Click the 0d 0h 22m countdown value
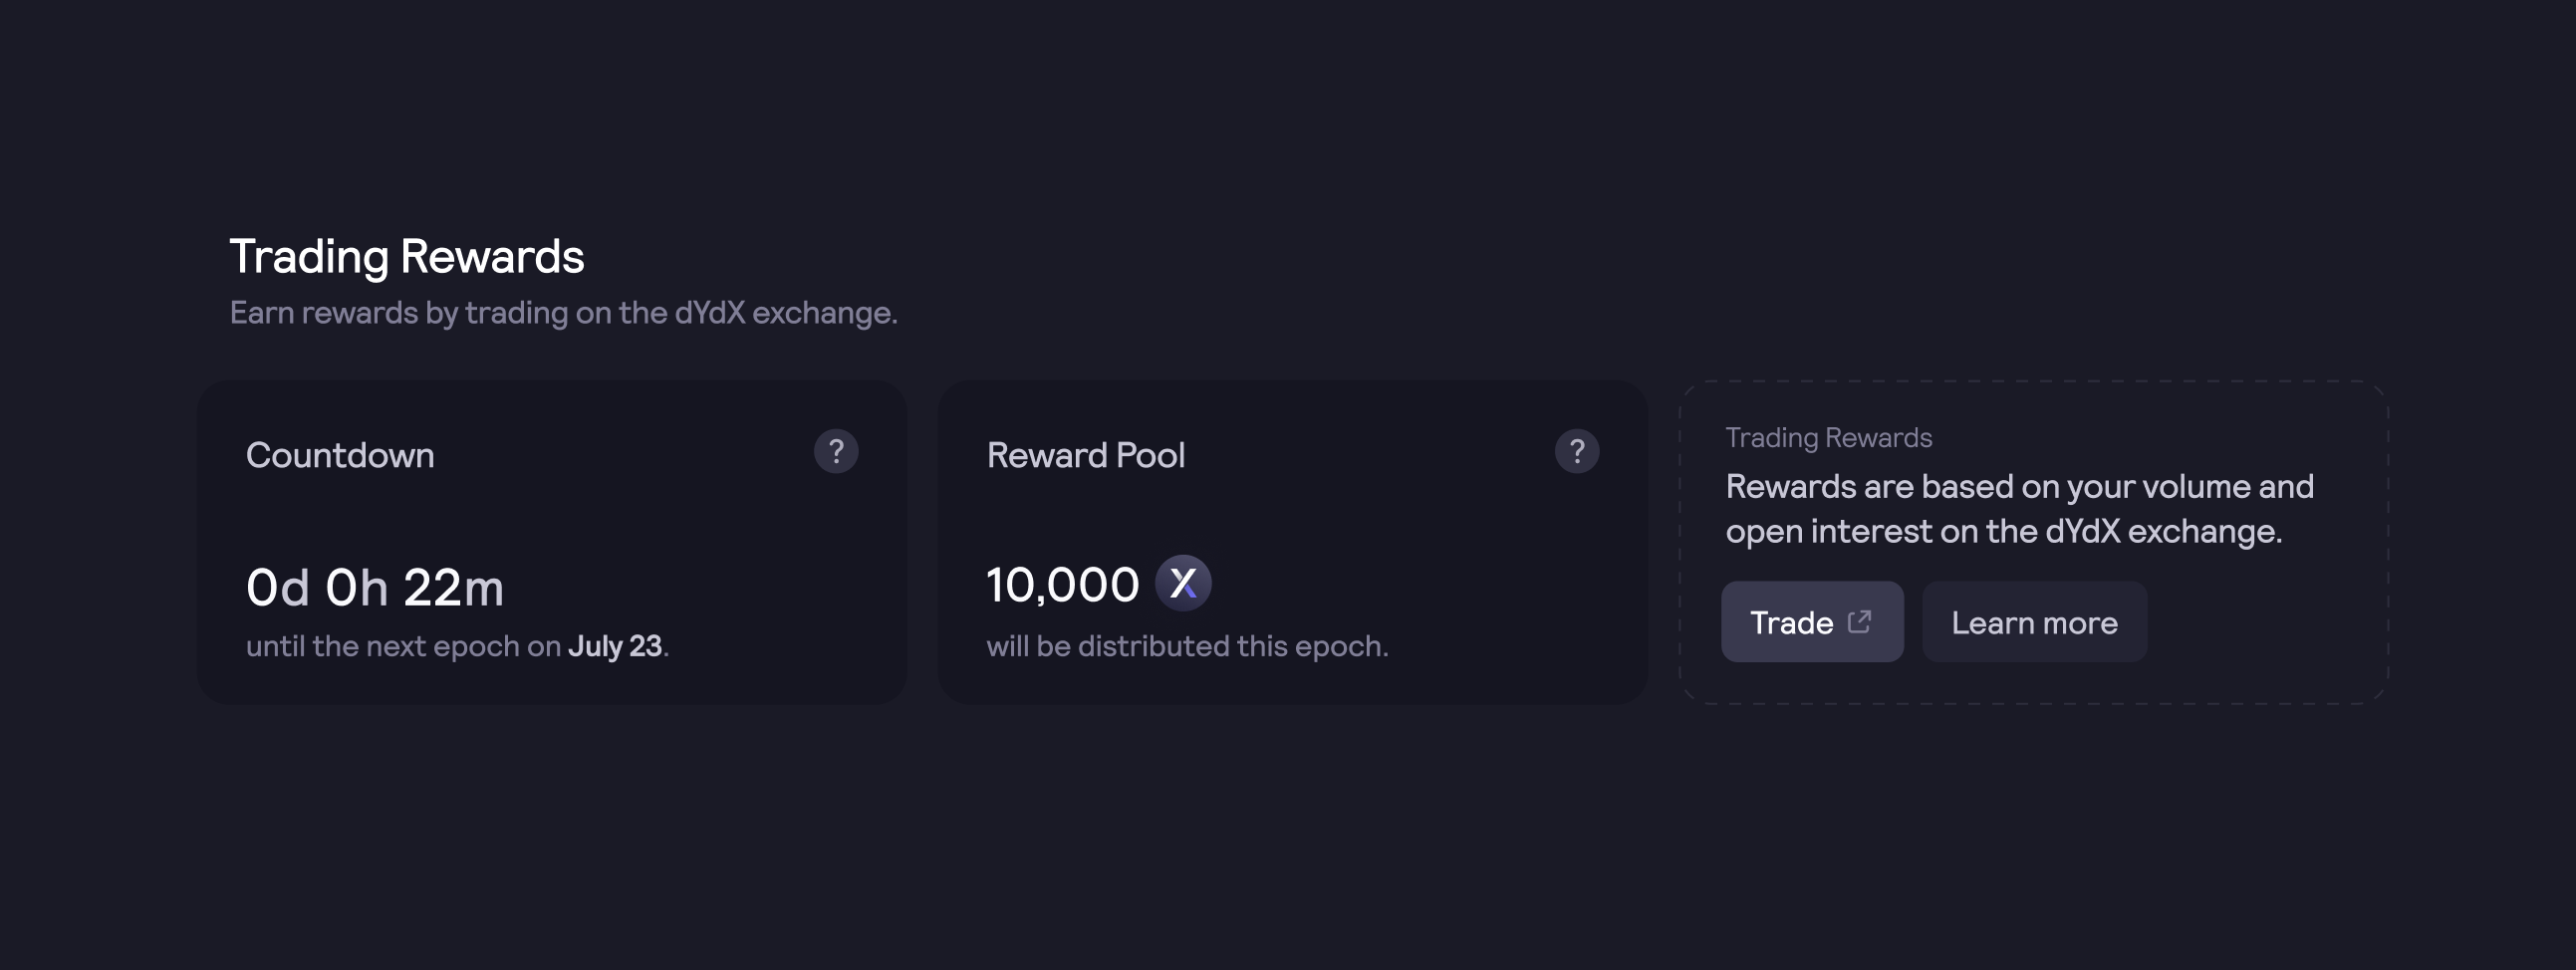 pyautogui.click(x=375, y=587)
